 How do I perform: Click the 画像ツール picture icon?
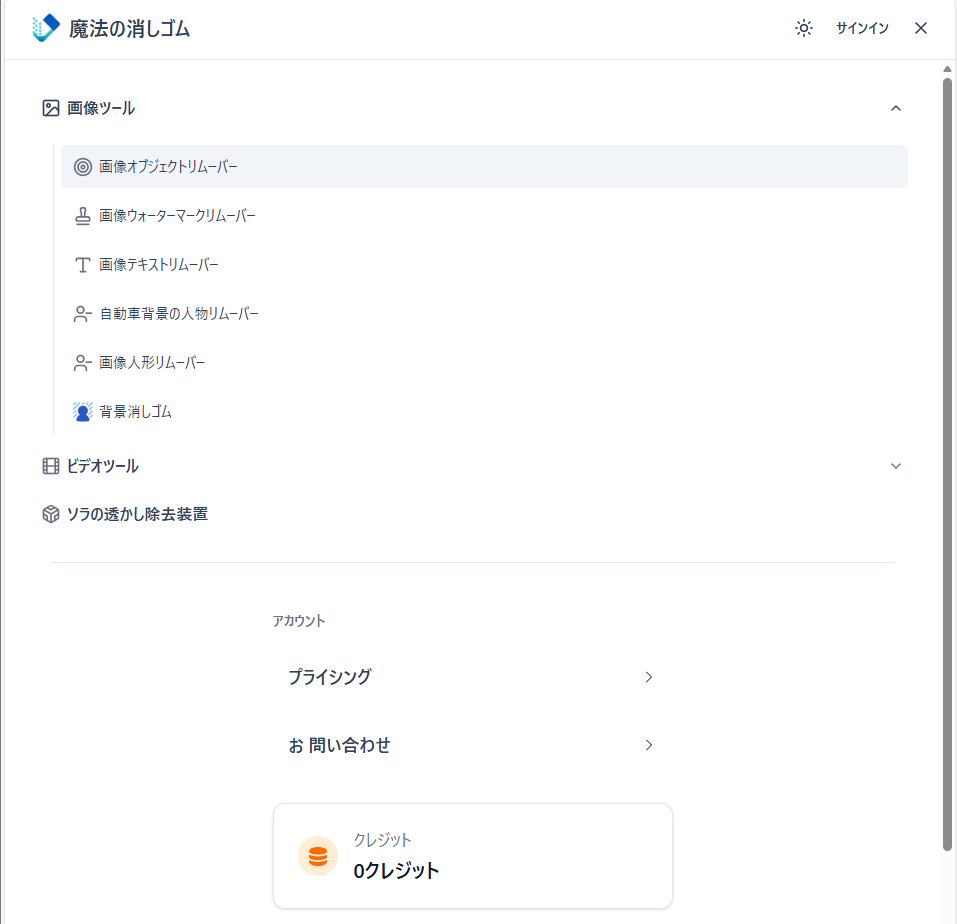51,108
